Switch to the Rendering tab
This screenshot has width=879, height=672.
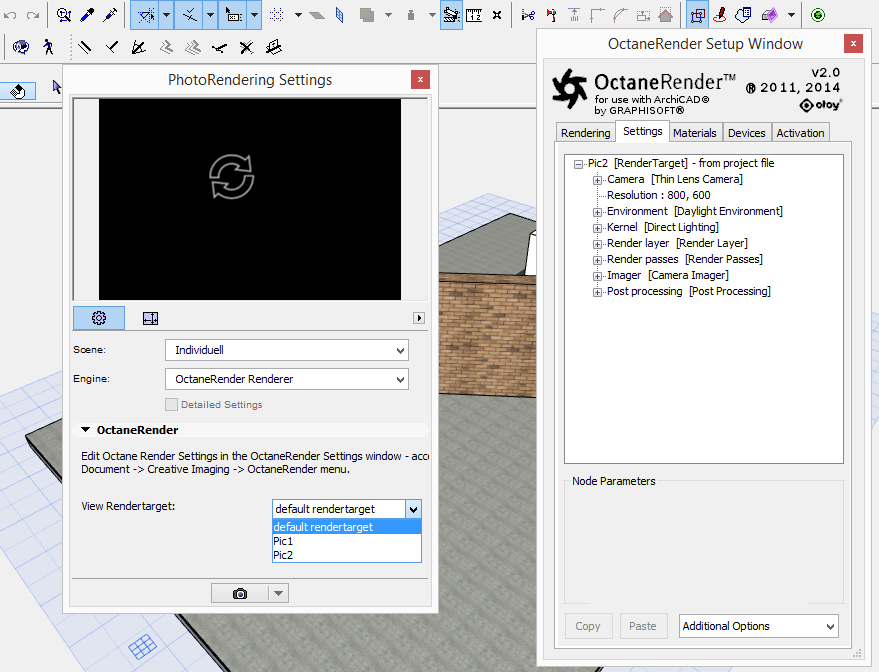coord(585,133)
